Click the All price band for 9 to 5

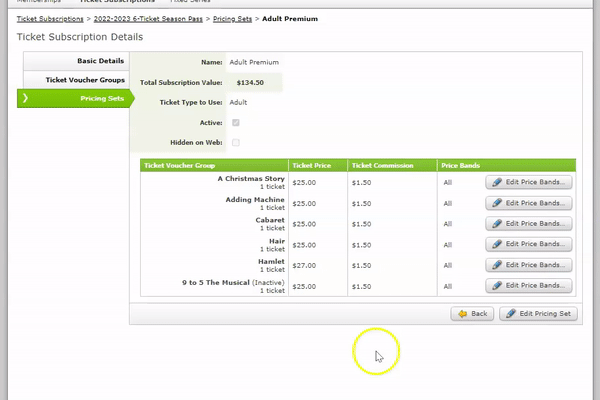448,286
